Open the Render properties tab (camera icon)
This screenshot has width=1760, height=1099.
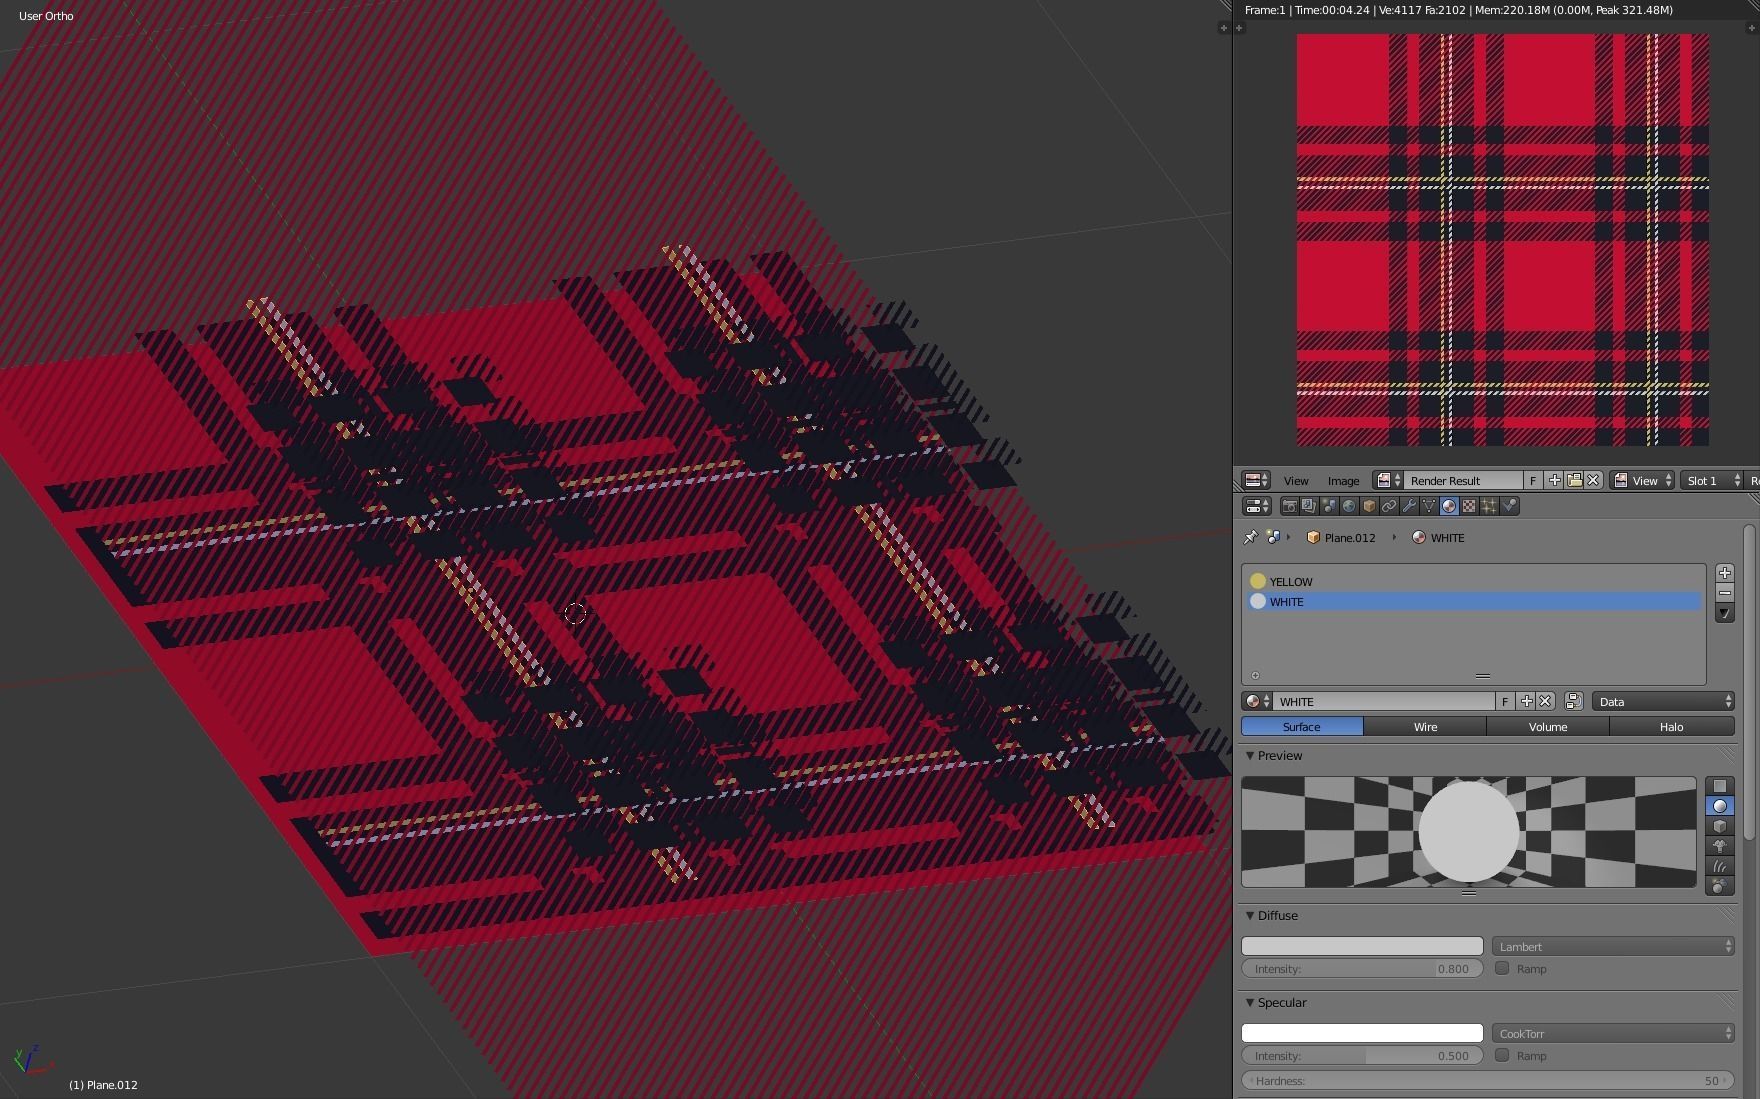pos(1289,506)
